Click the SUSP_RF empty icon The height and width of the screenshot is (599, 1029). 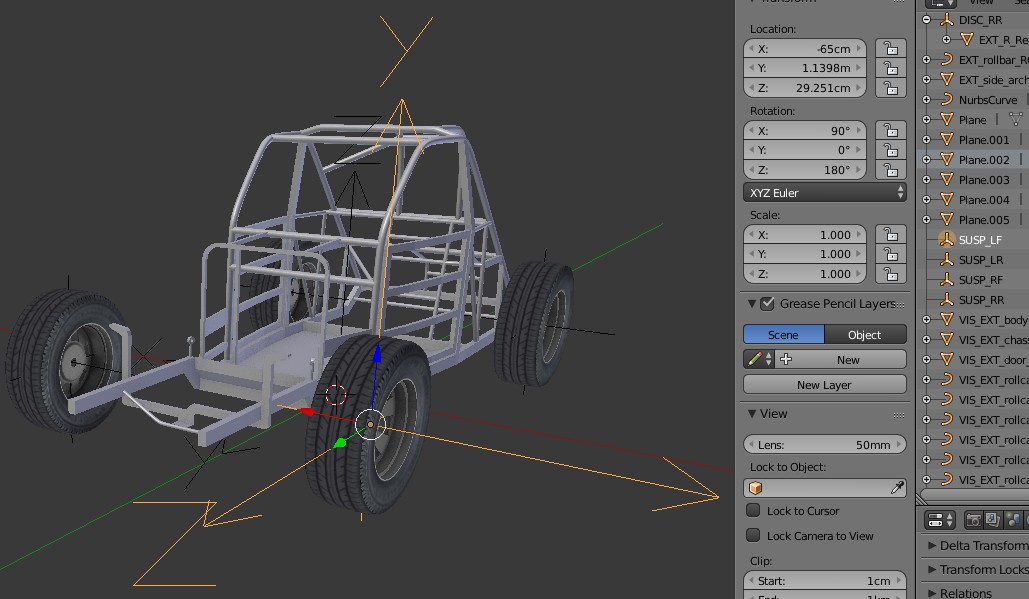[x=946, y=279]
